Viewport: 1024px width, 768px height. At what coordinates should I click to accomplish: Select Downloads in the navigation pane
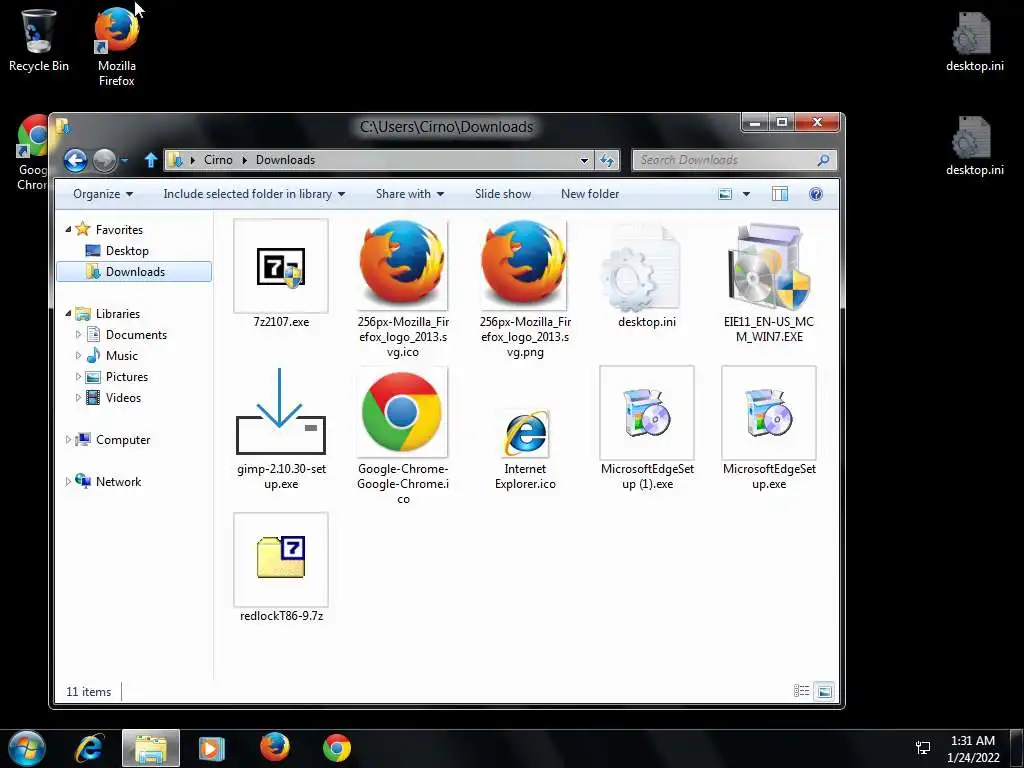(134, 272)
